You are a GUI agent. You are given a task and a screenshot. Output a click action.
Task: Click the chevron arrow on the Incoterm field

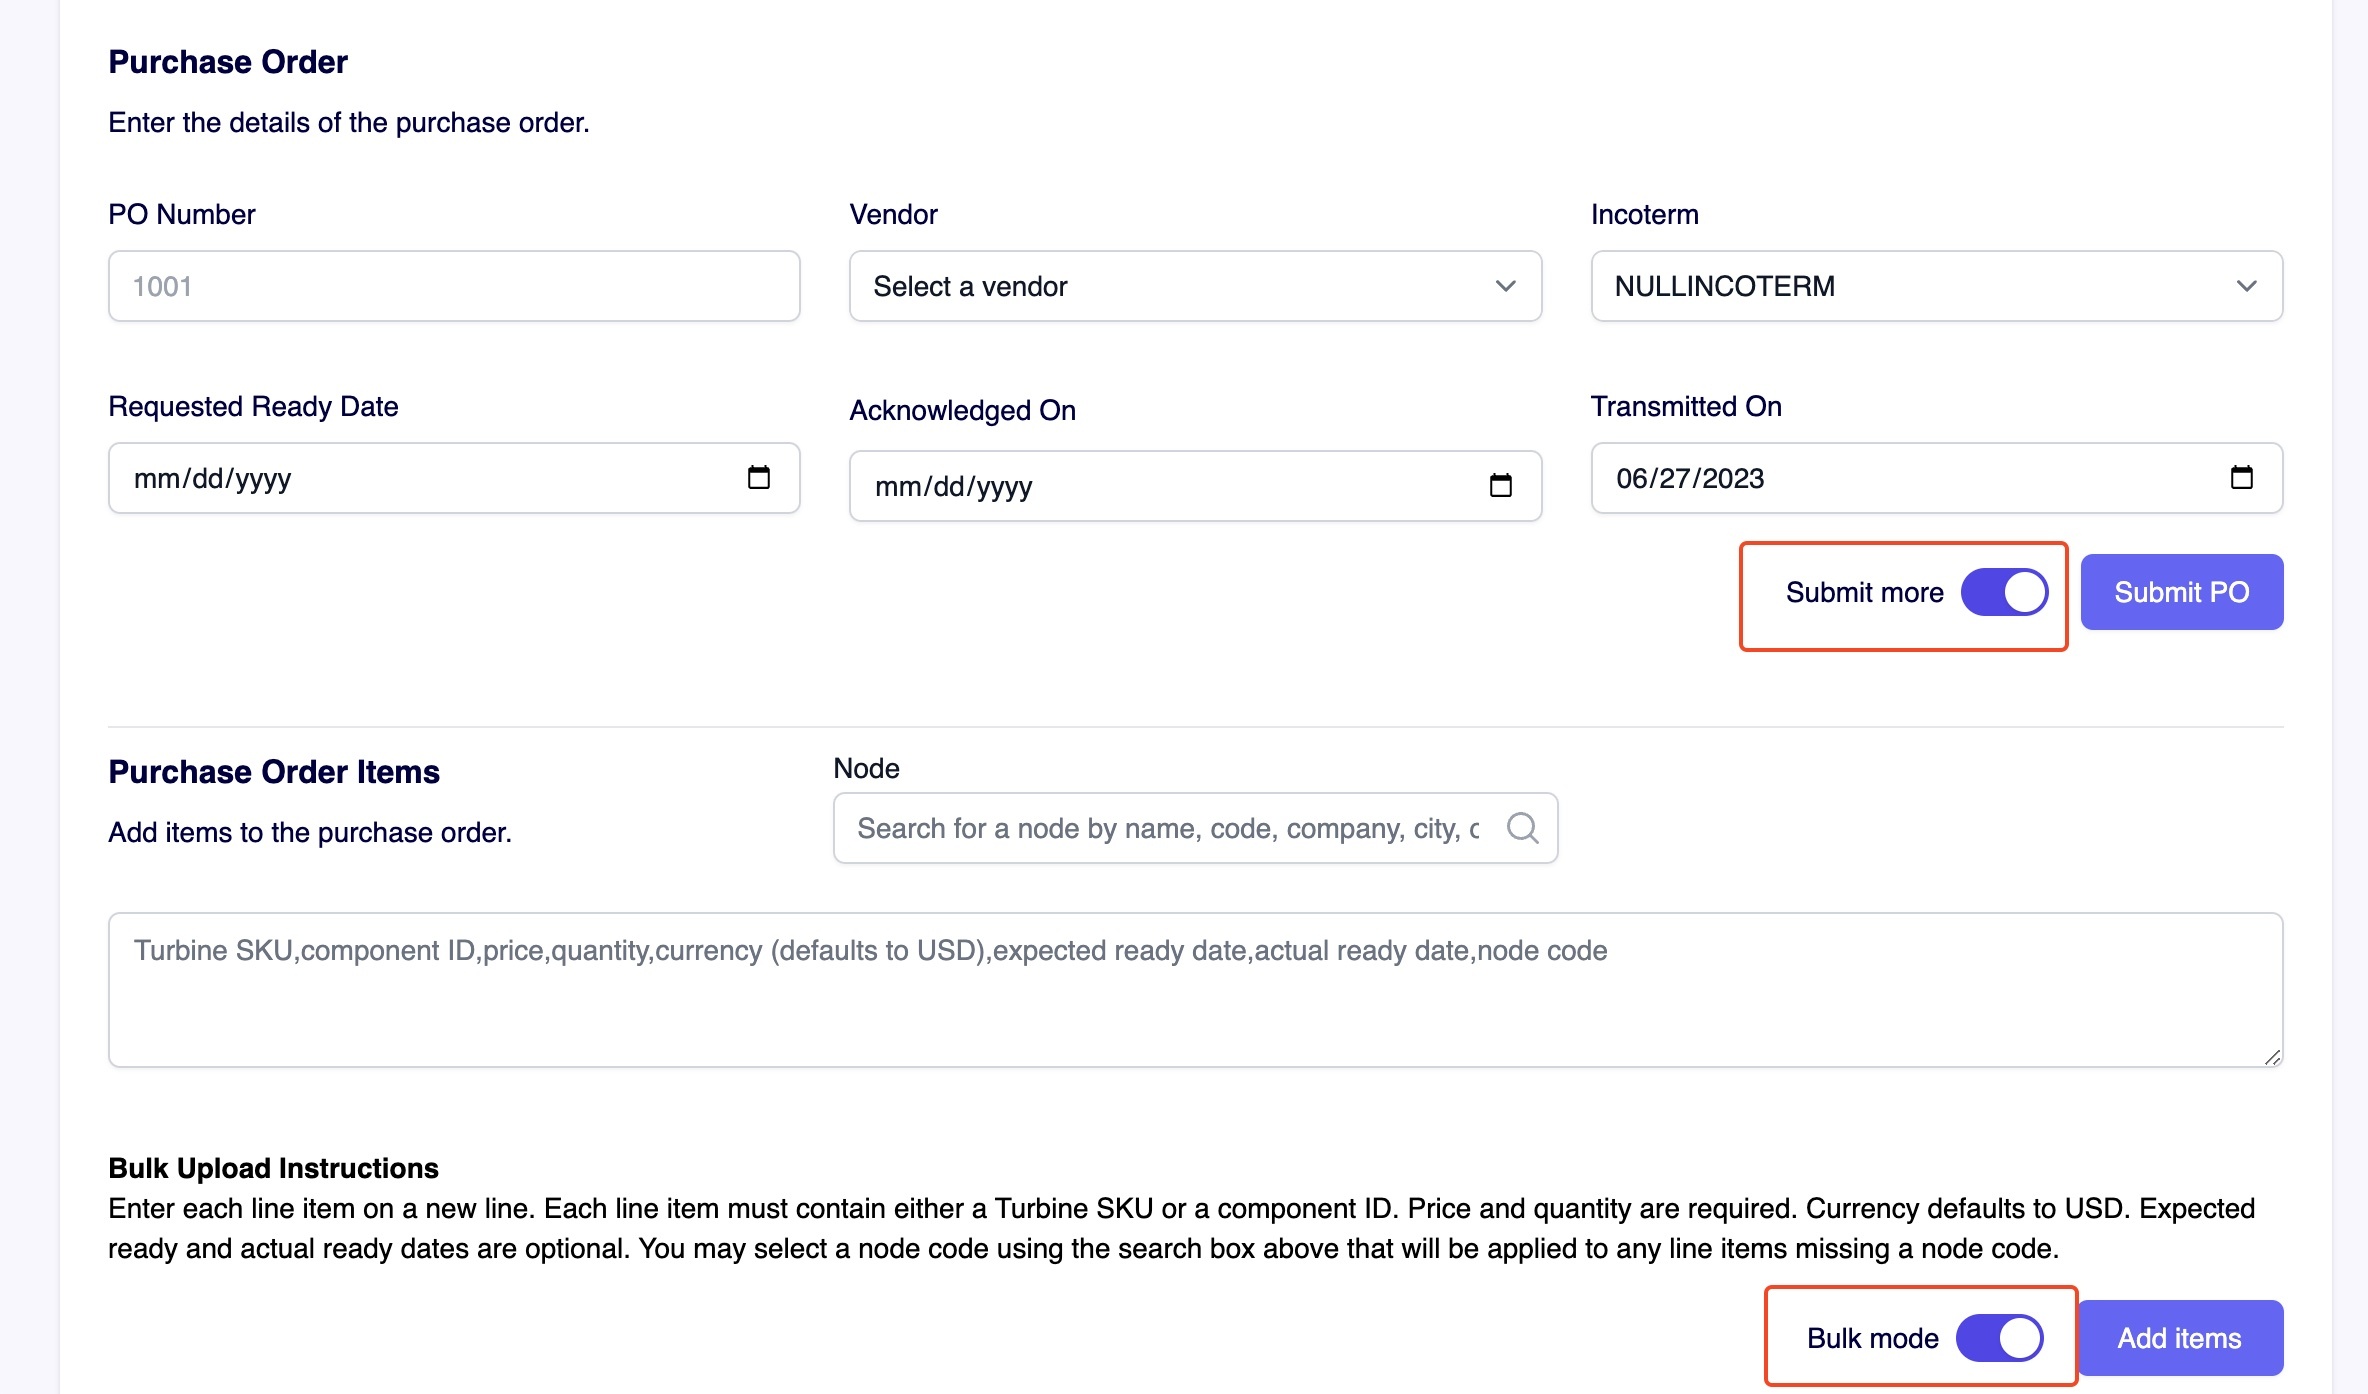tap(2246, 287)
